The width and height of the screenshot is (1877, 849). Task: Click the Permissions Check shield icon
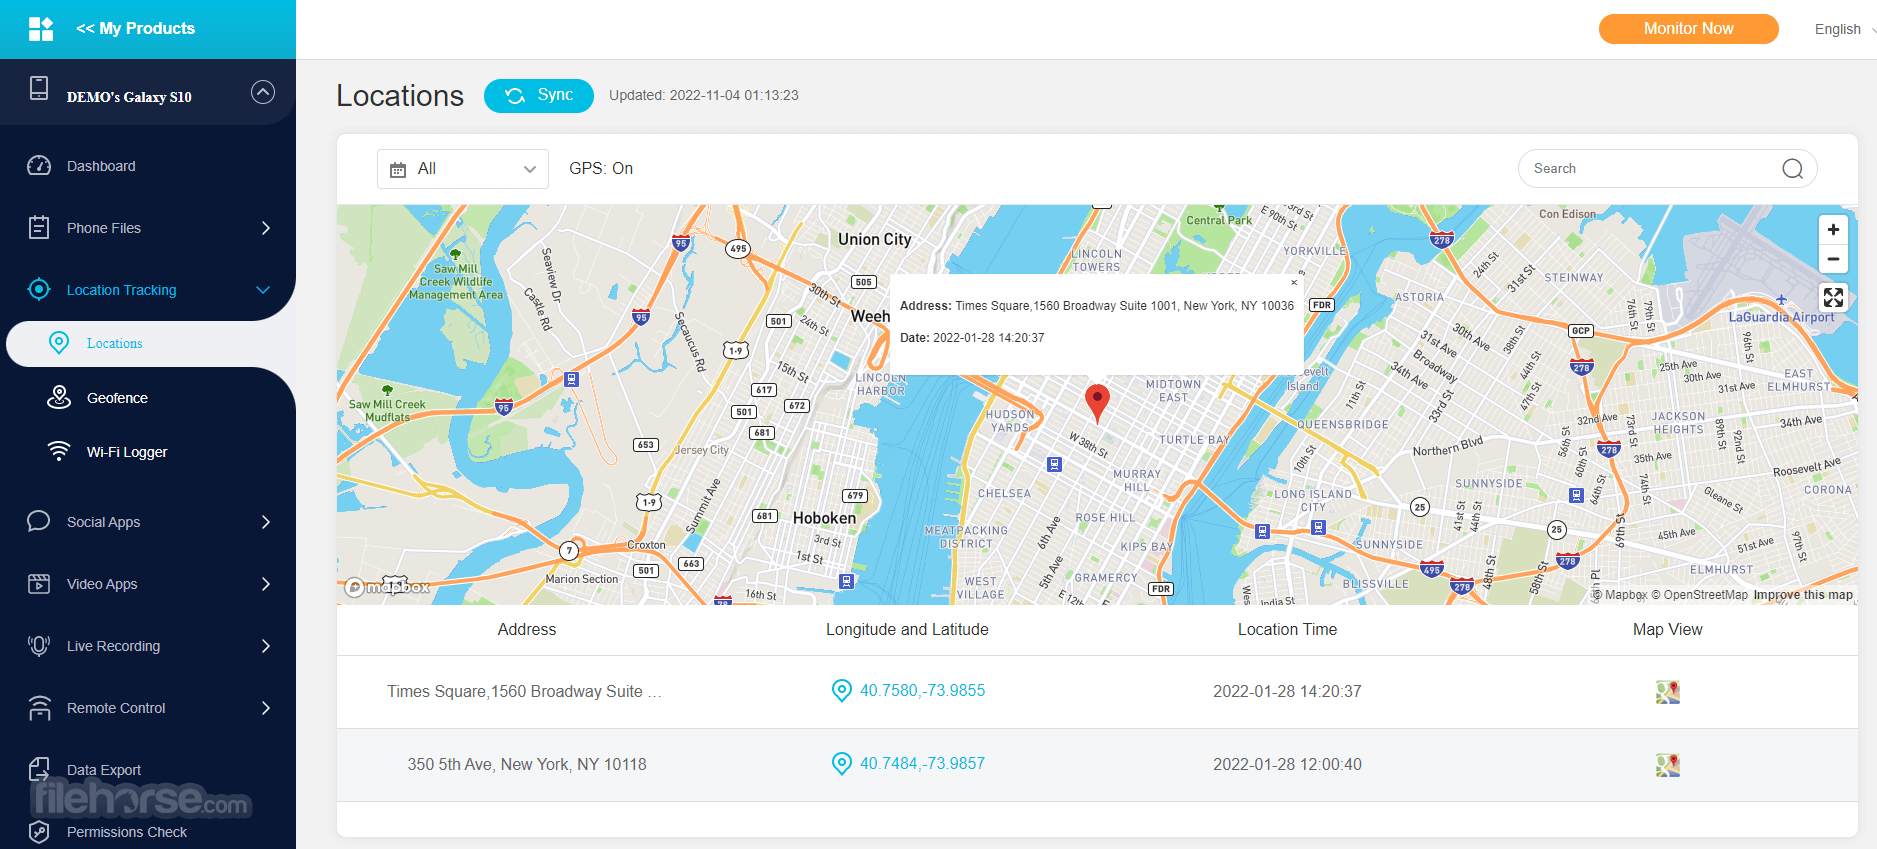(x=39, y=832)
